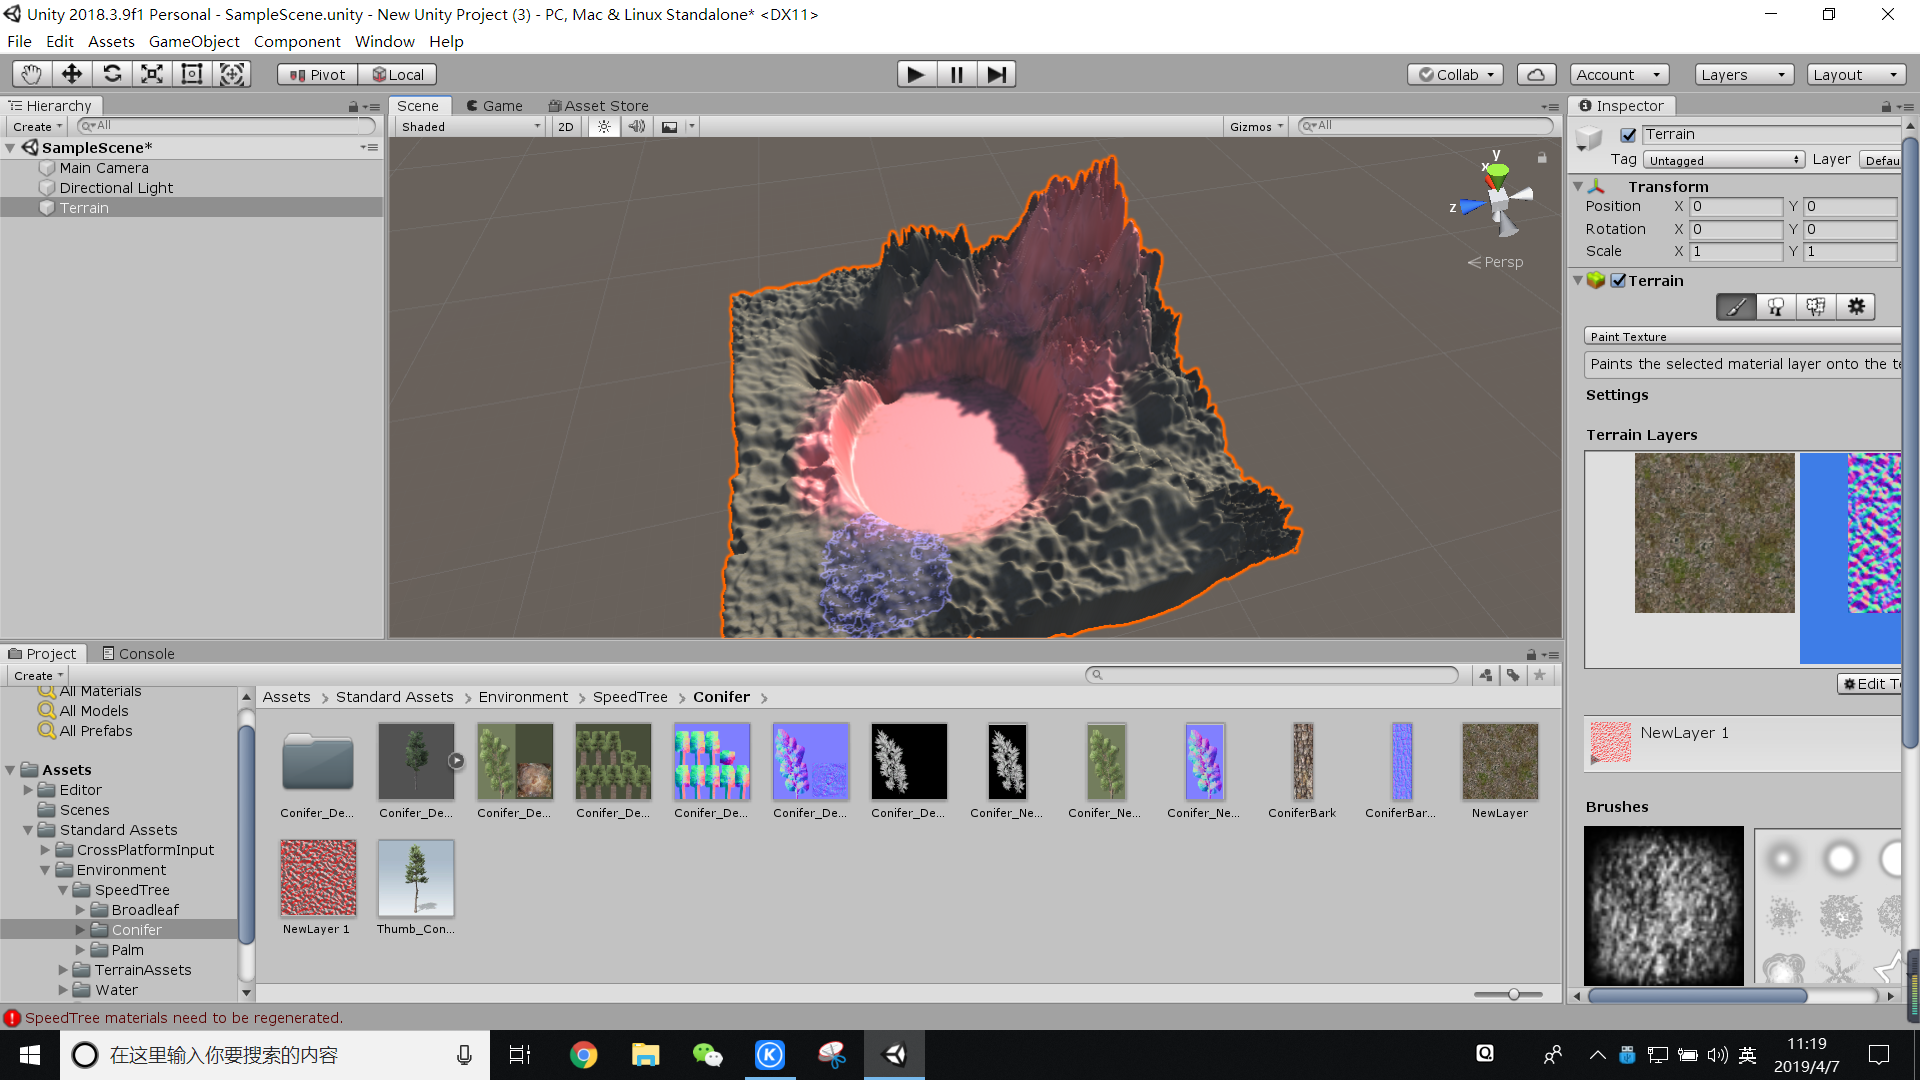The image size is (1920, 1080).
Task: Toggle Local/Global handle rotation
Action: (x=398, y=74)
